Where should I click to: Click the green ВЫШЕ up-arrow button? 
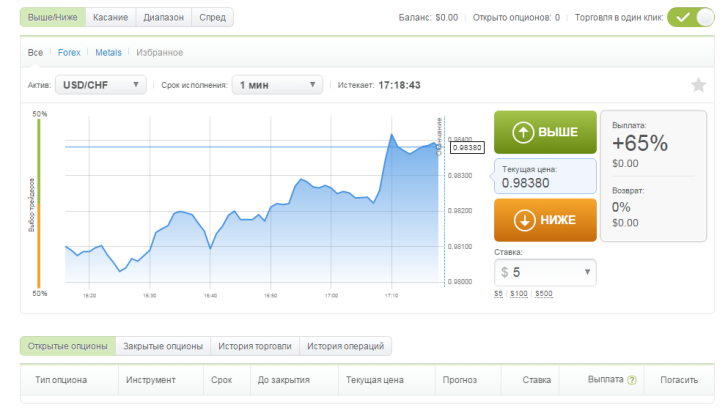[x=544, y=132]
